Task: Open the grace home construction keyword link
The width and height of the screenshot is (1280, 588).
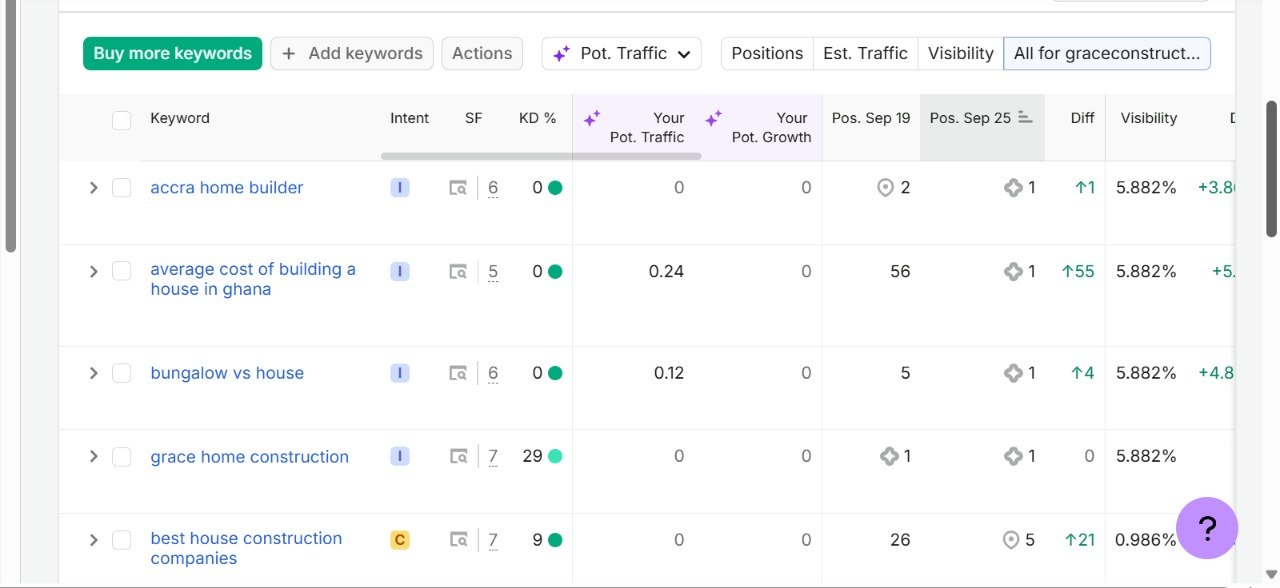Action: click(x=250, y=457)
